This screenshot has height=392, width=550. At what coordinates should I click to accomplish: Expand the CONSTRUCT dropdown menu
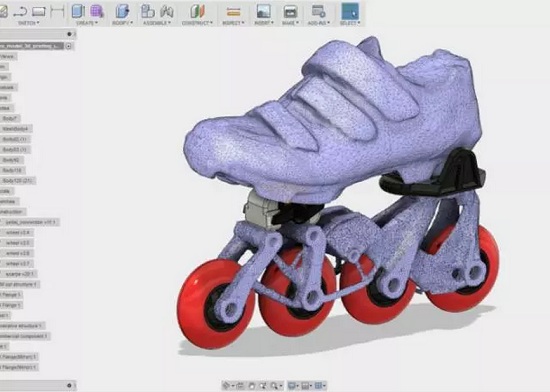197,23
